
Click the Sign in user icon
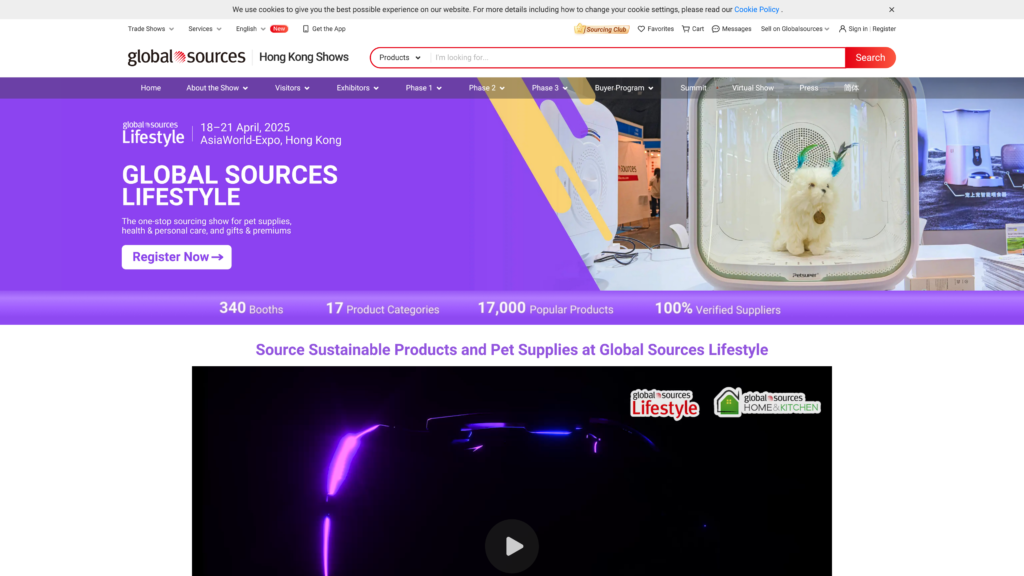pos(842,29)
